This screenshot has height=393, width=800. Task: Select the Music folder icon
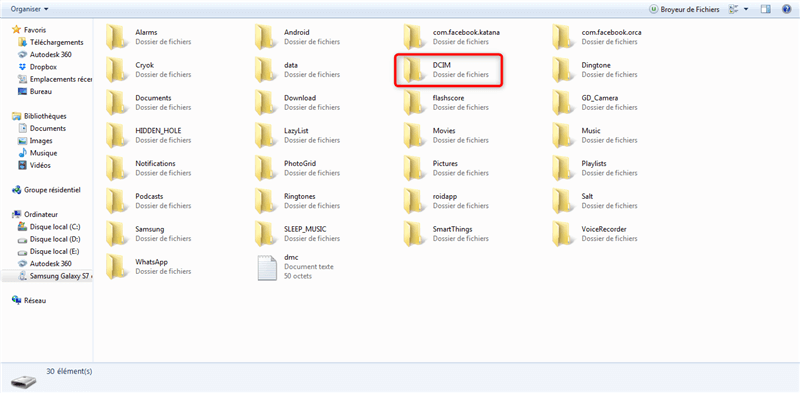coord(563,135)
